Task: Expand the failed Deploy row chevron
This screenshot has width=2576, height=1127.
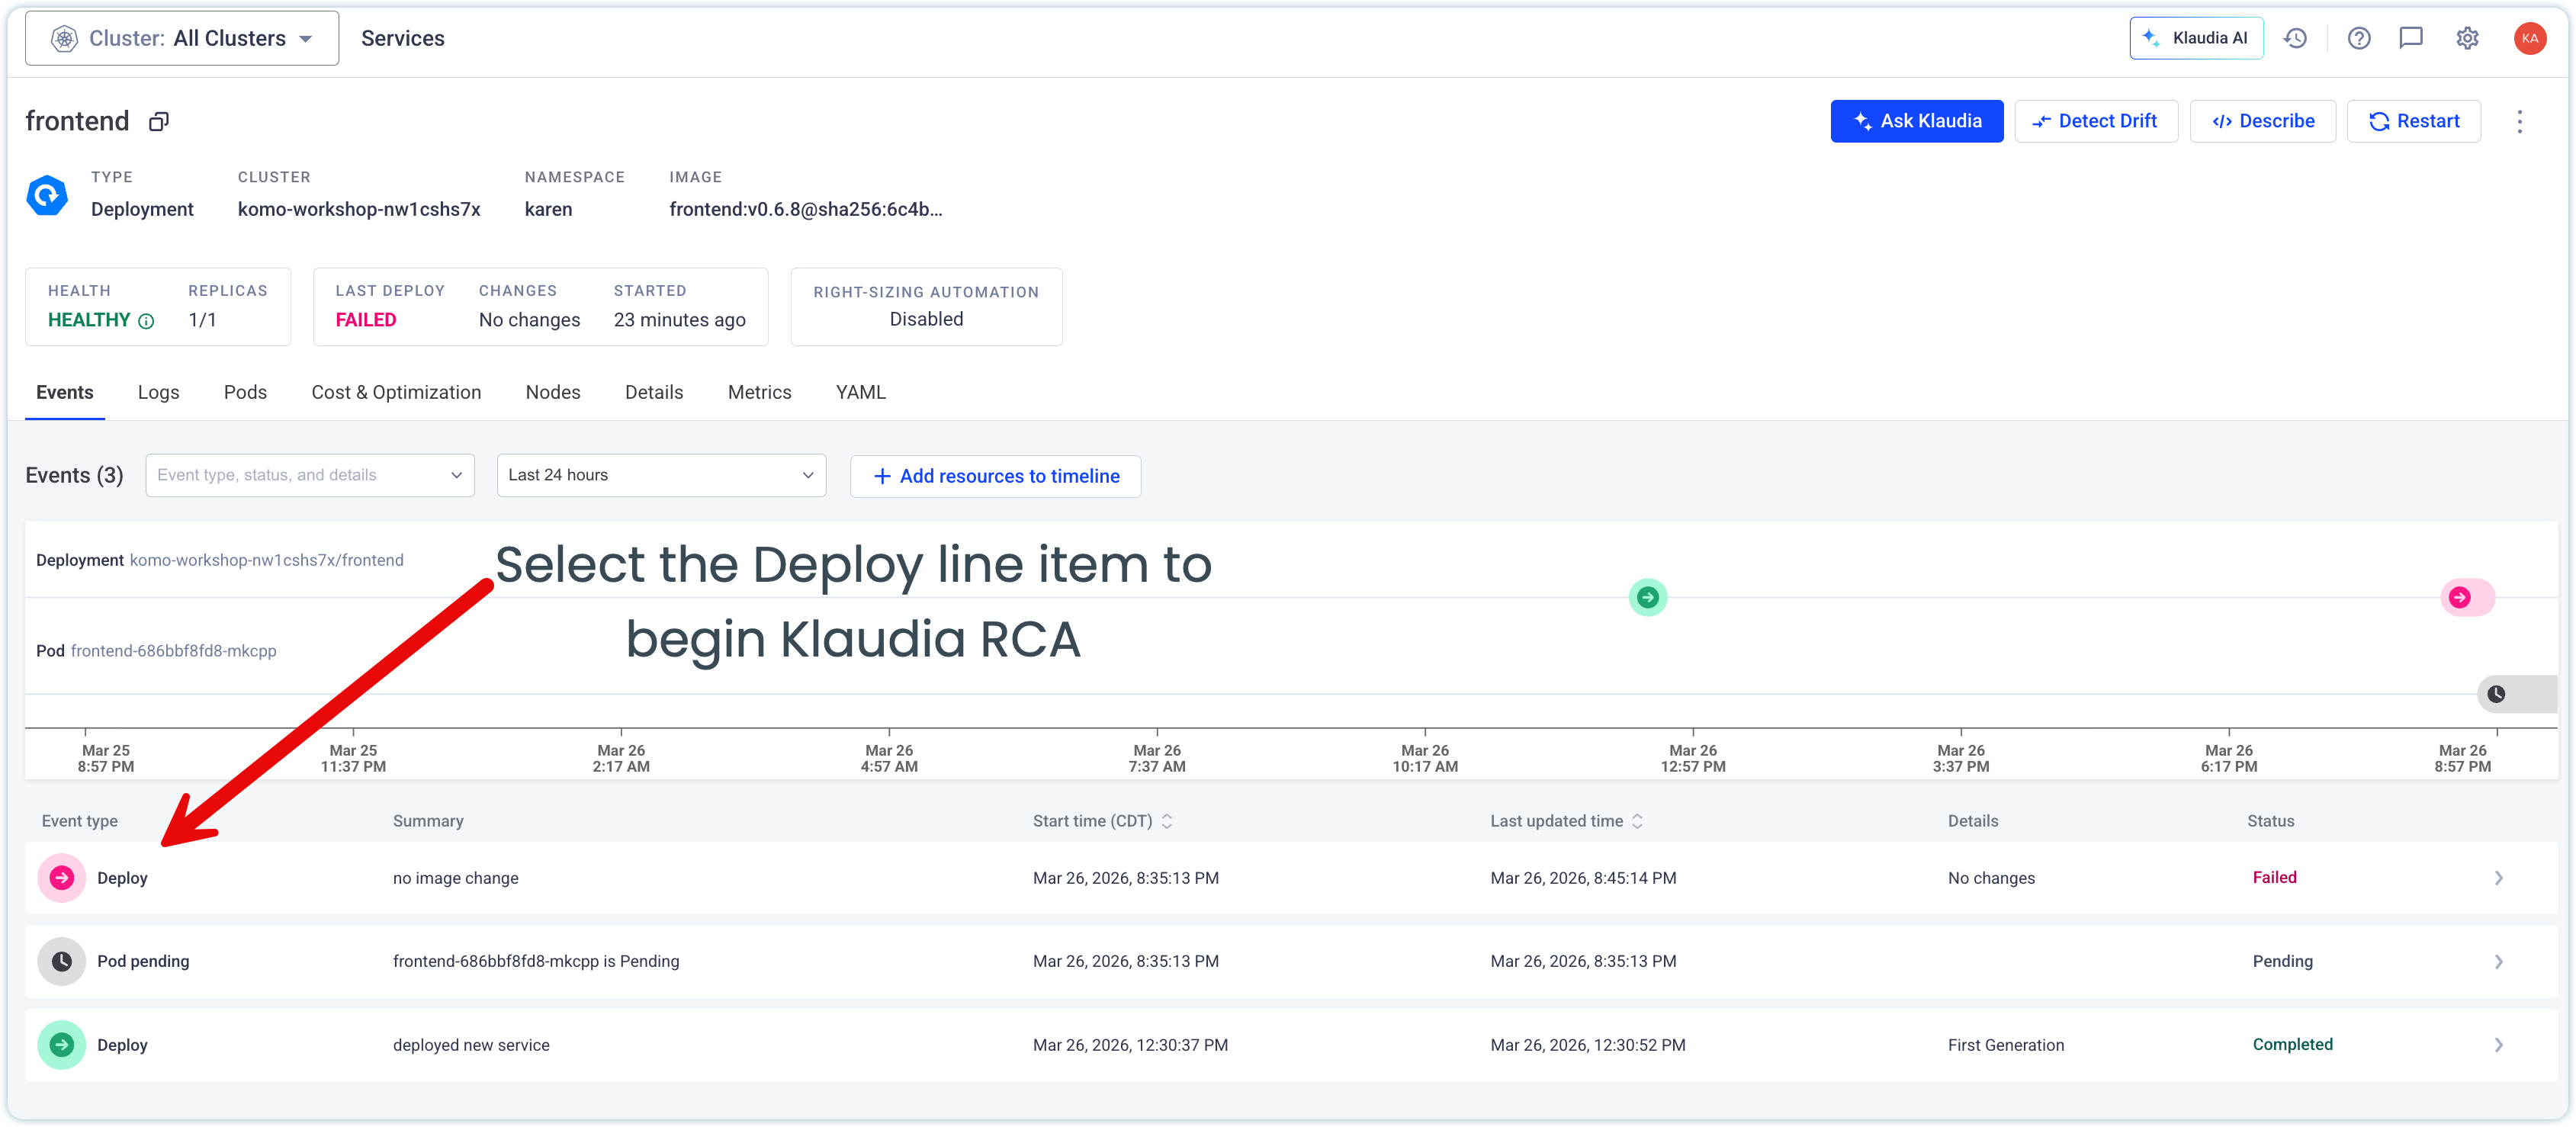Action: [2498, 878]
